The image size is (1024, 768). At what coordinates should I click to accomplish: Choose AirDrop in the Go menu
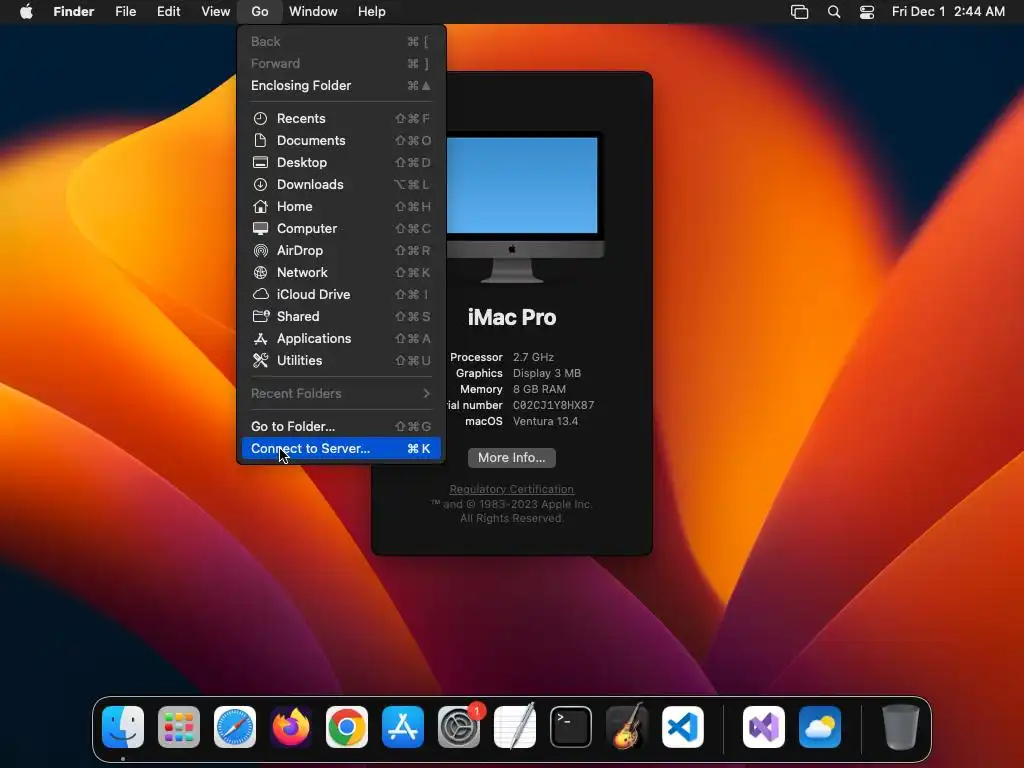(341, 250)
